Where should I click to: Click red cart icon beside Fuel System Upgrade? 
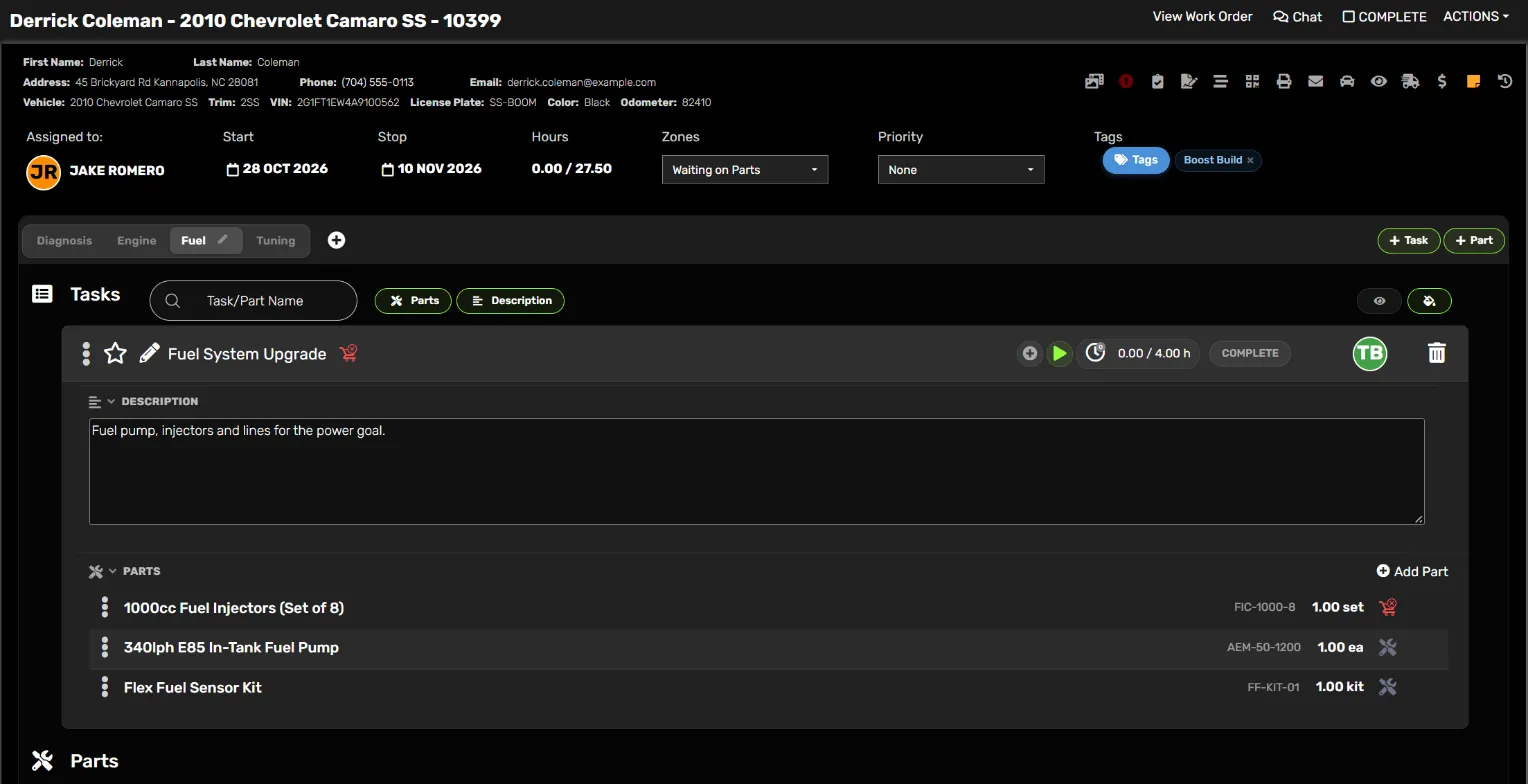[x=348, y=353]
